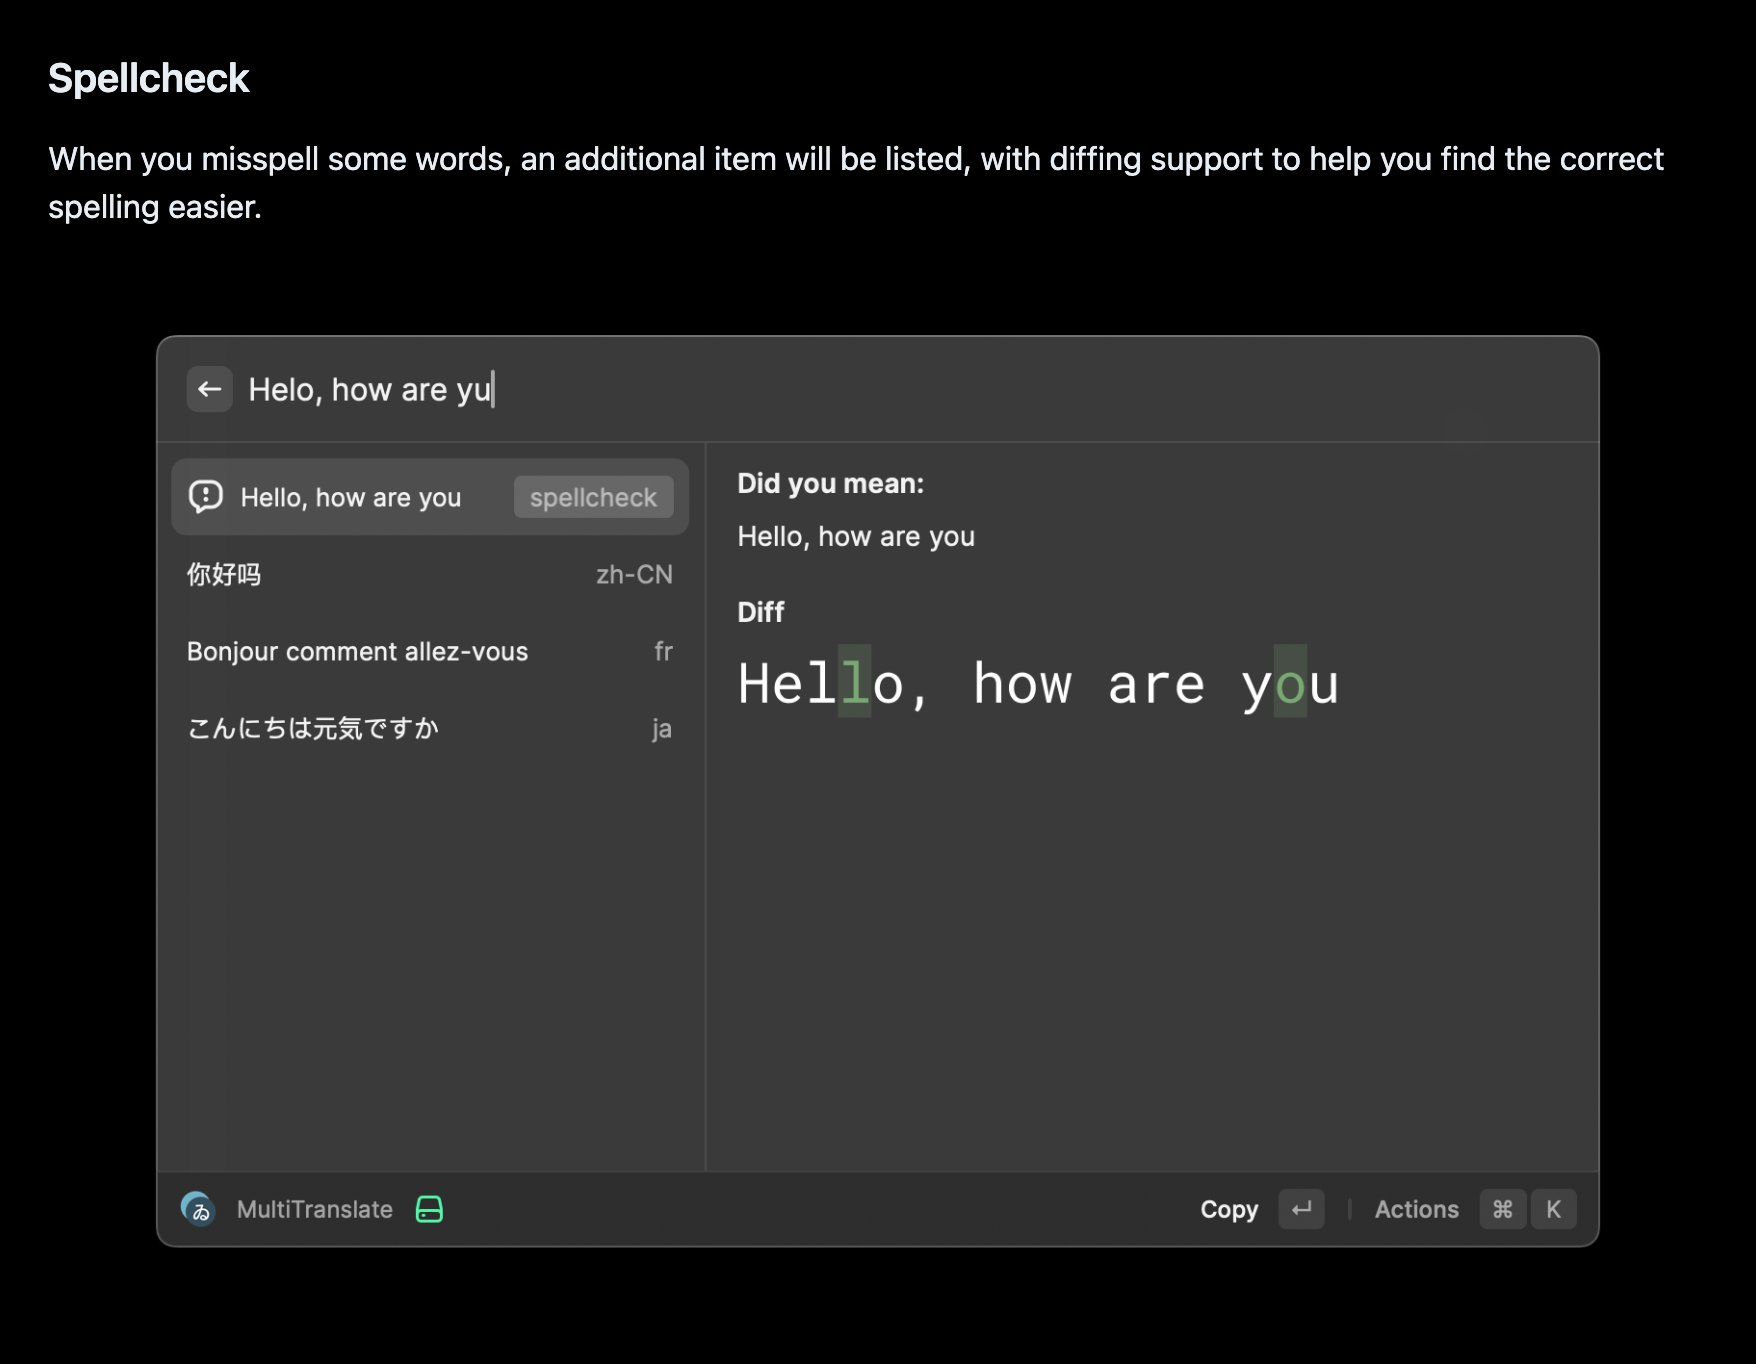
Task: Click the 'Spellcheck' page heading
Action: [148, 78]
